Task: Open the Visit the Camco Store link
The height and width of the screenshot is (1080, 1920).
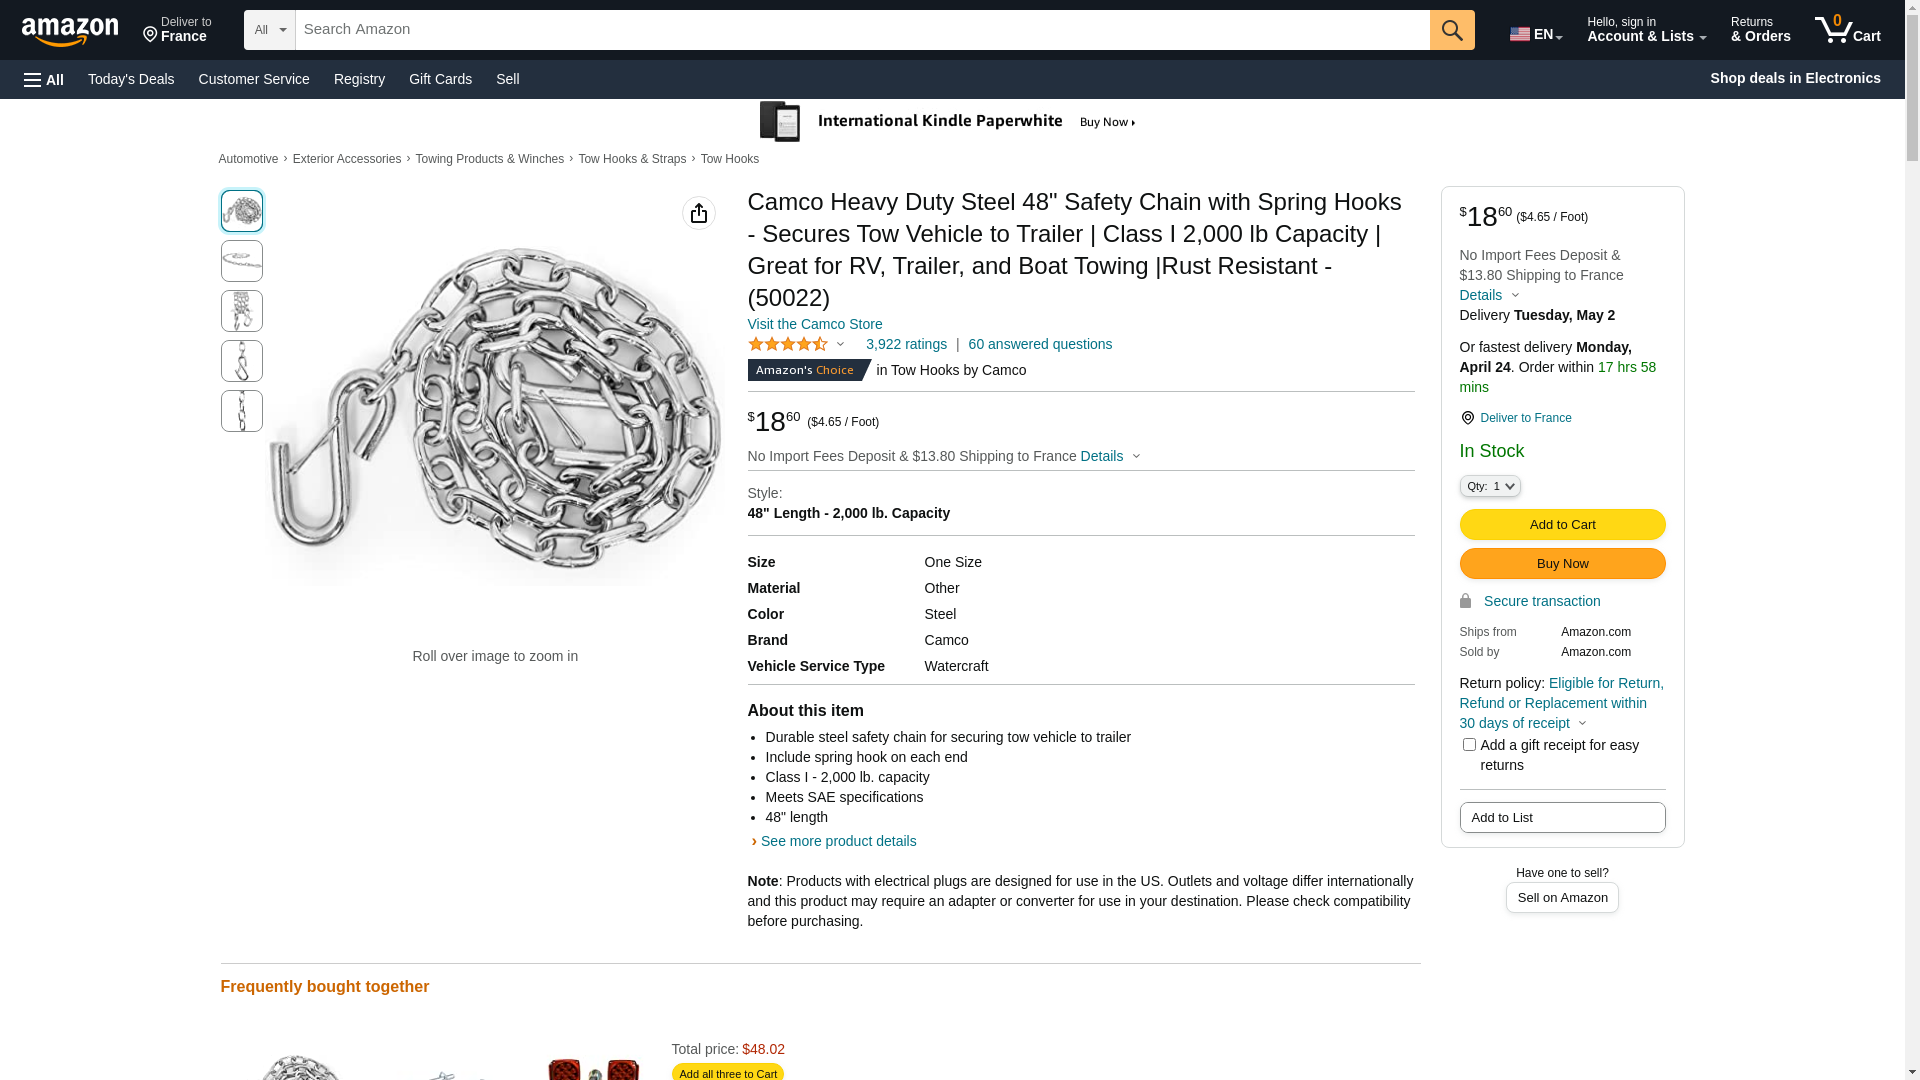Action: 815,324
